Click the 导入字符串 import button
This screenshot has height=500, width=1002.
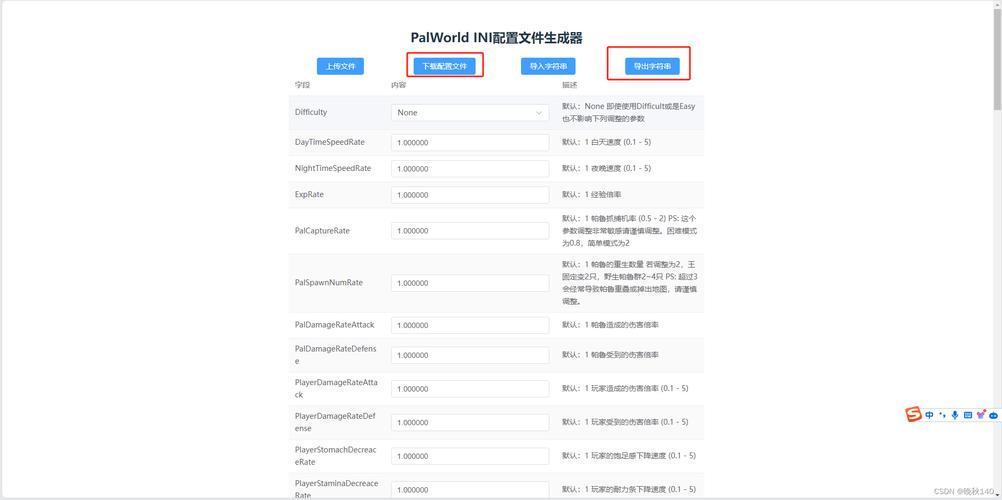[x=548, y=66]
